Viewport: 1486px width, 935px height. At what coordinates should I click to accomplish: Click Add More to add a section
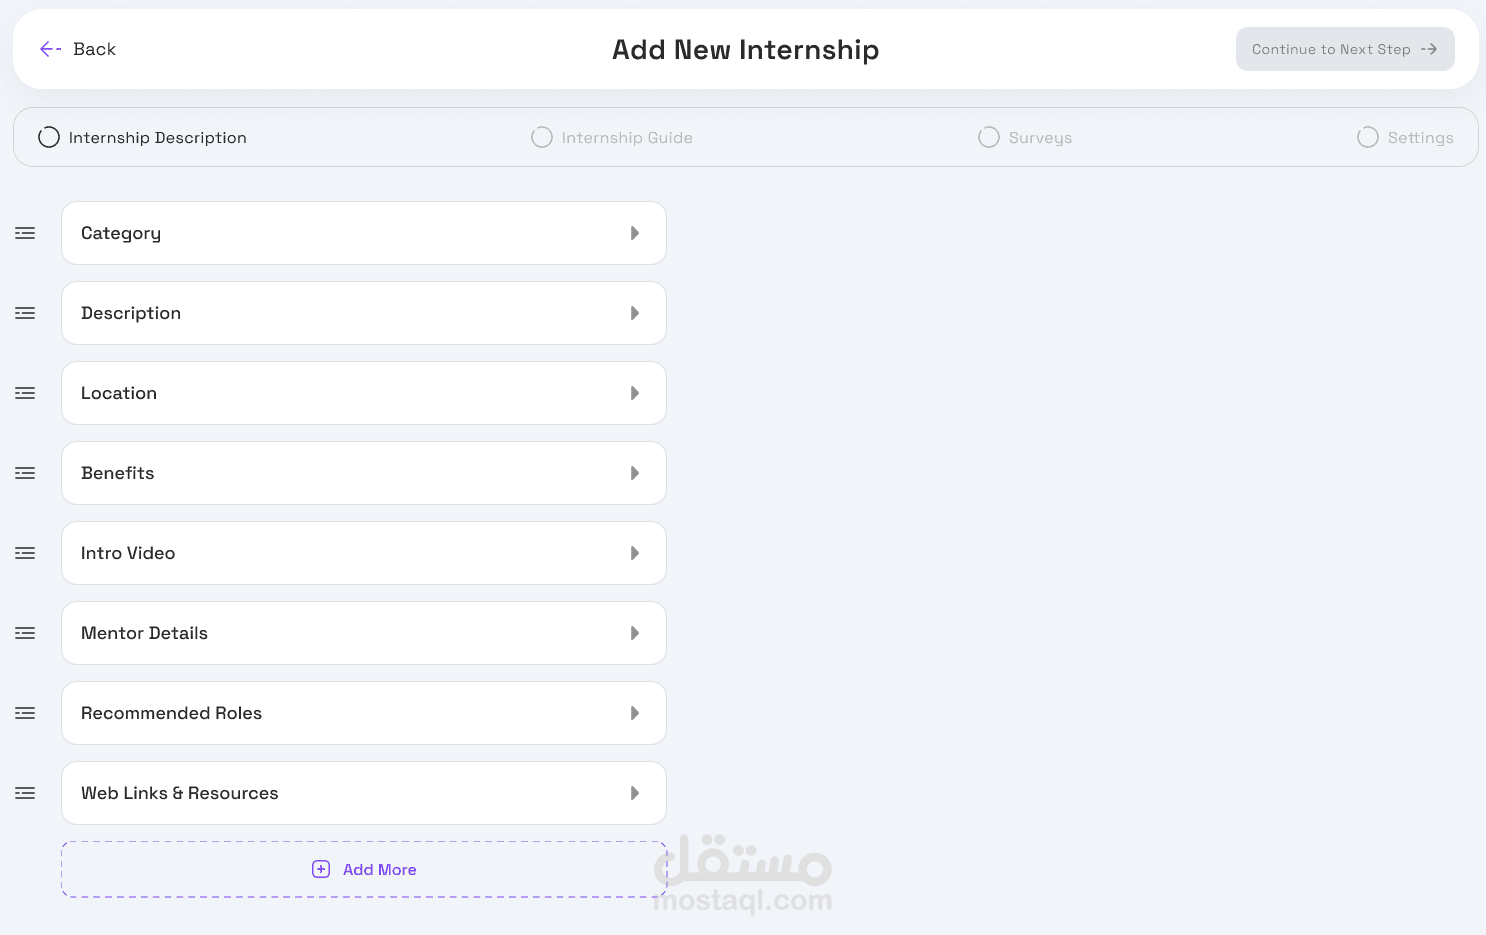[364, 869]
